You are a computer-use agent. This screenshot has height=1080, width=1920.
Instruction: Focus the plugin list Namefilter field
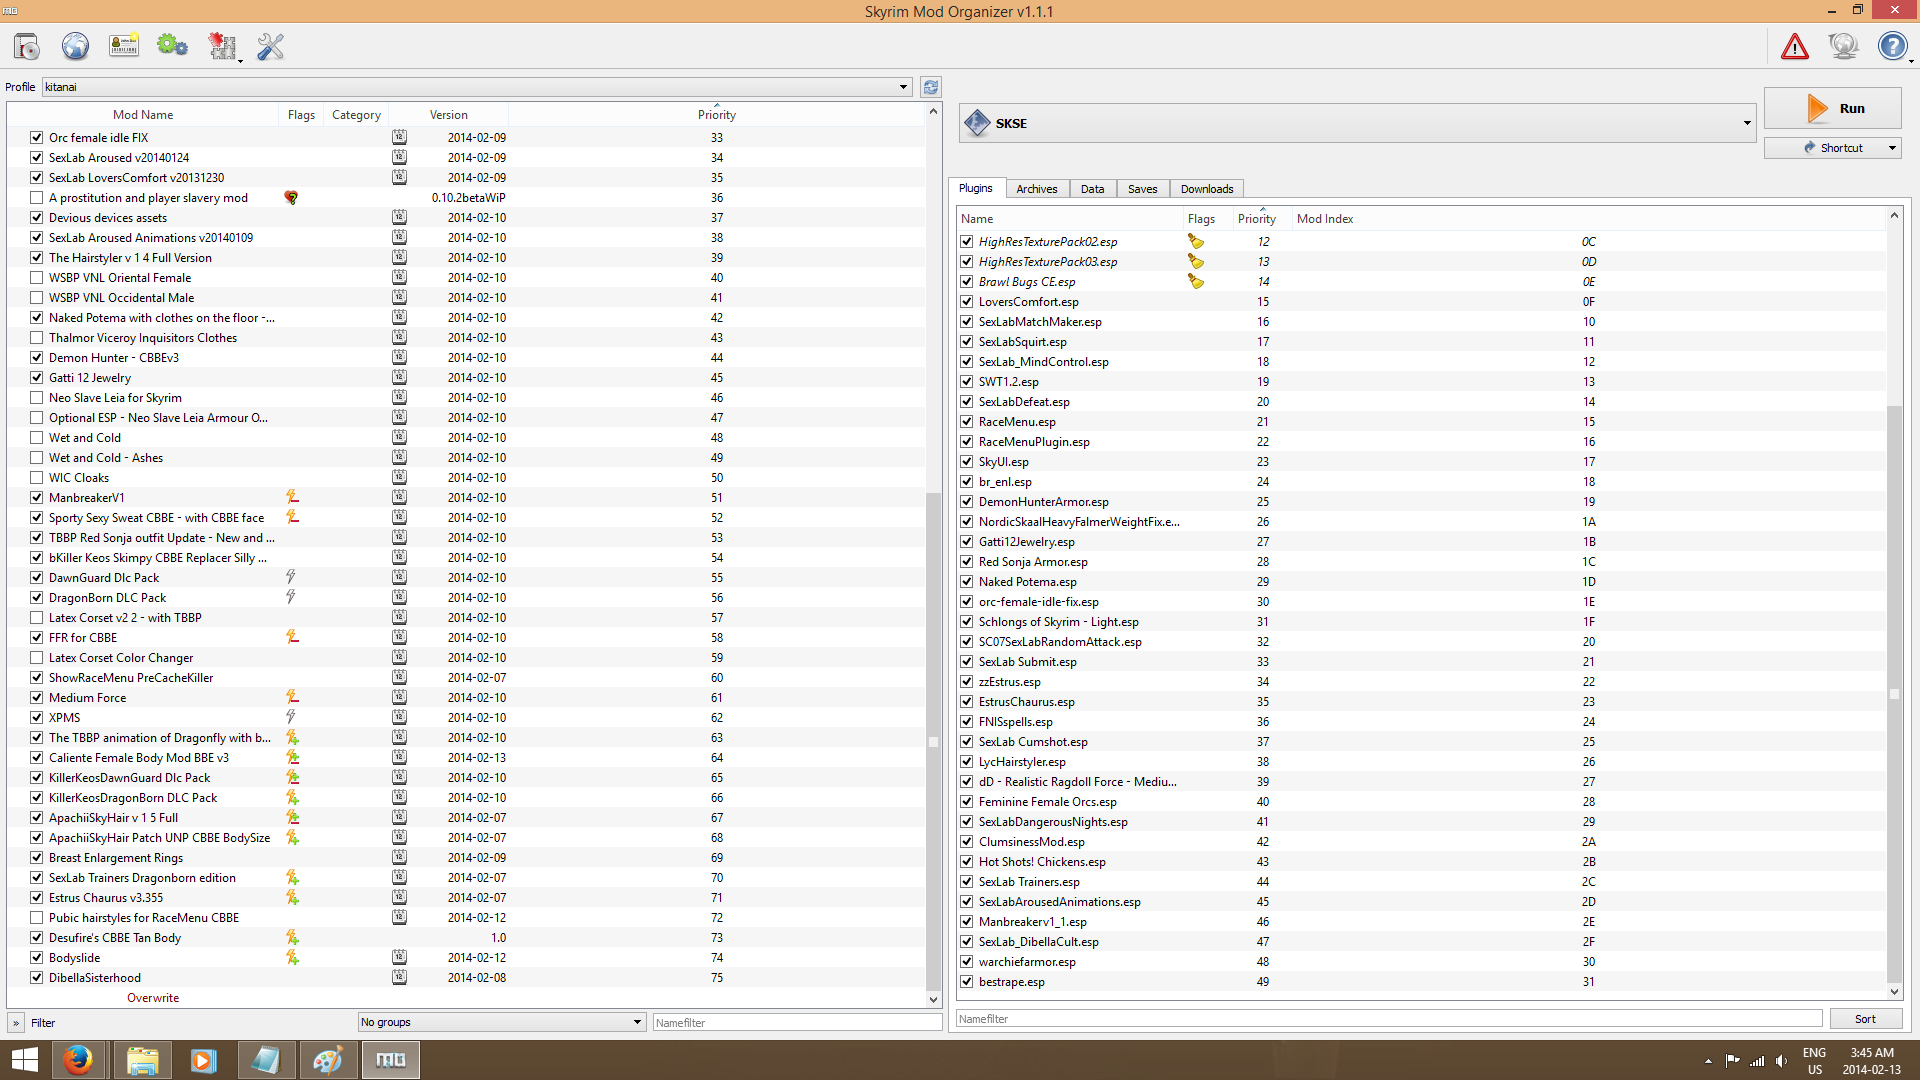click(1388, 1019)
